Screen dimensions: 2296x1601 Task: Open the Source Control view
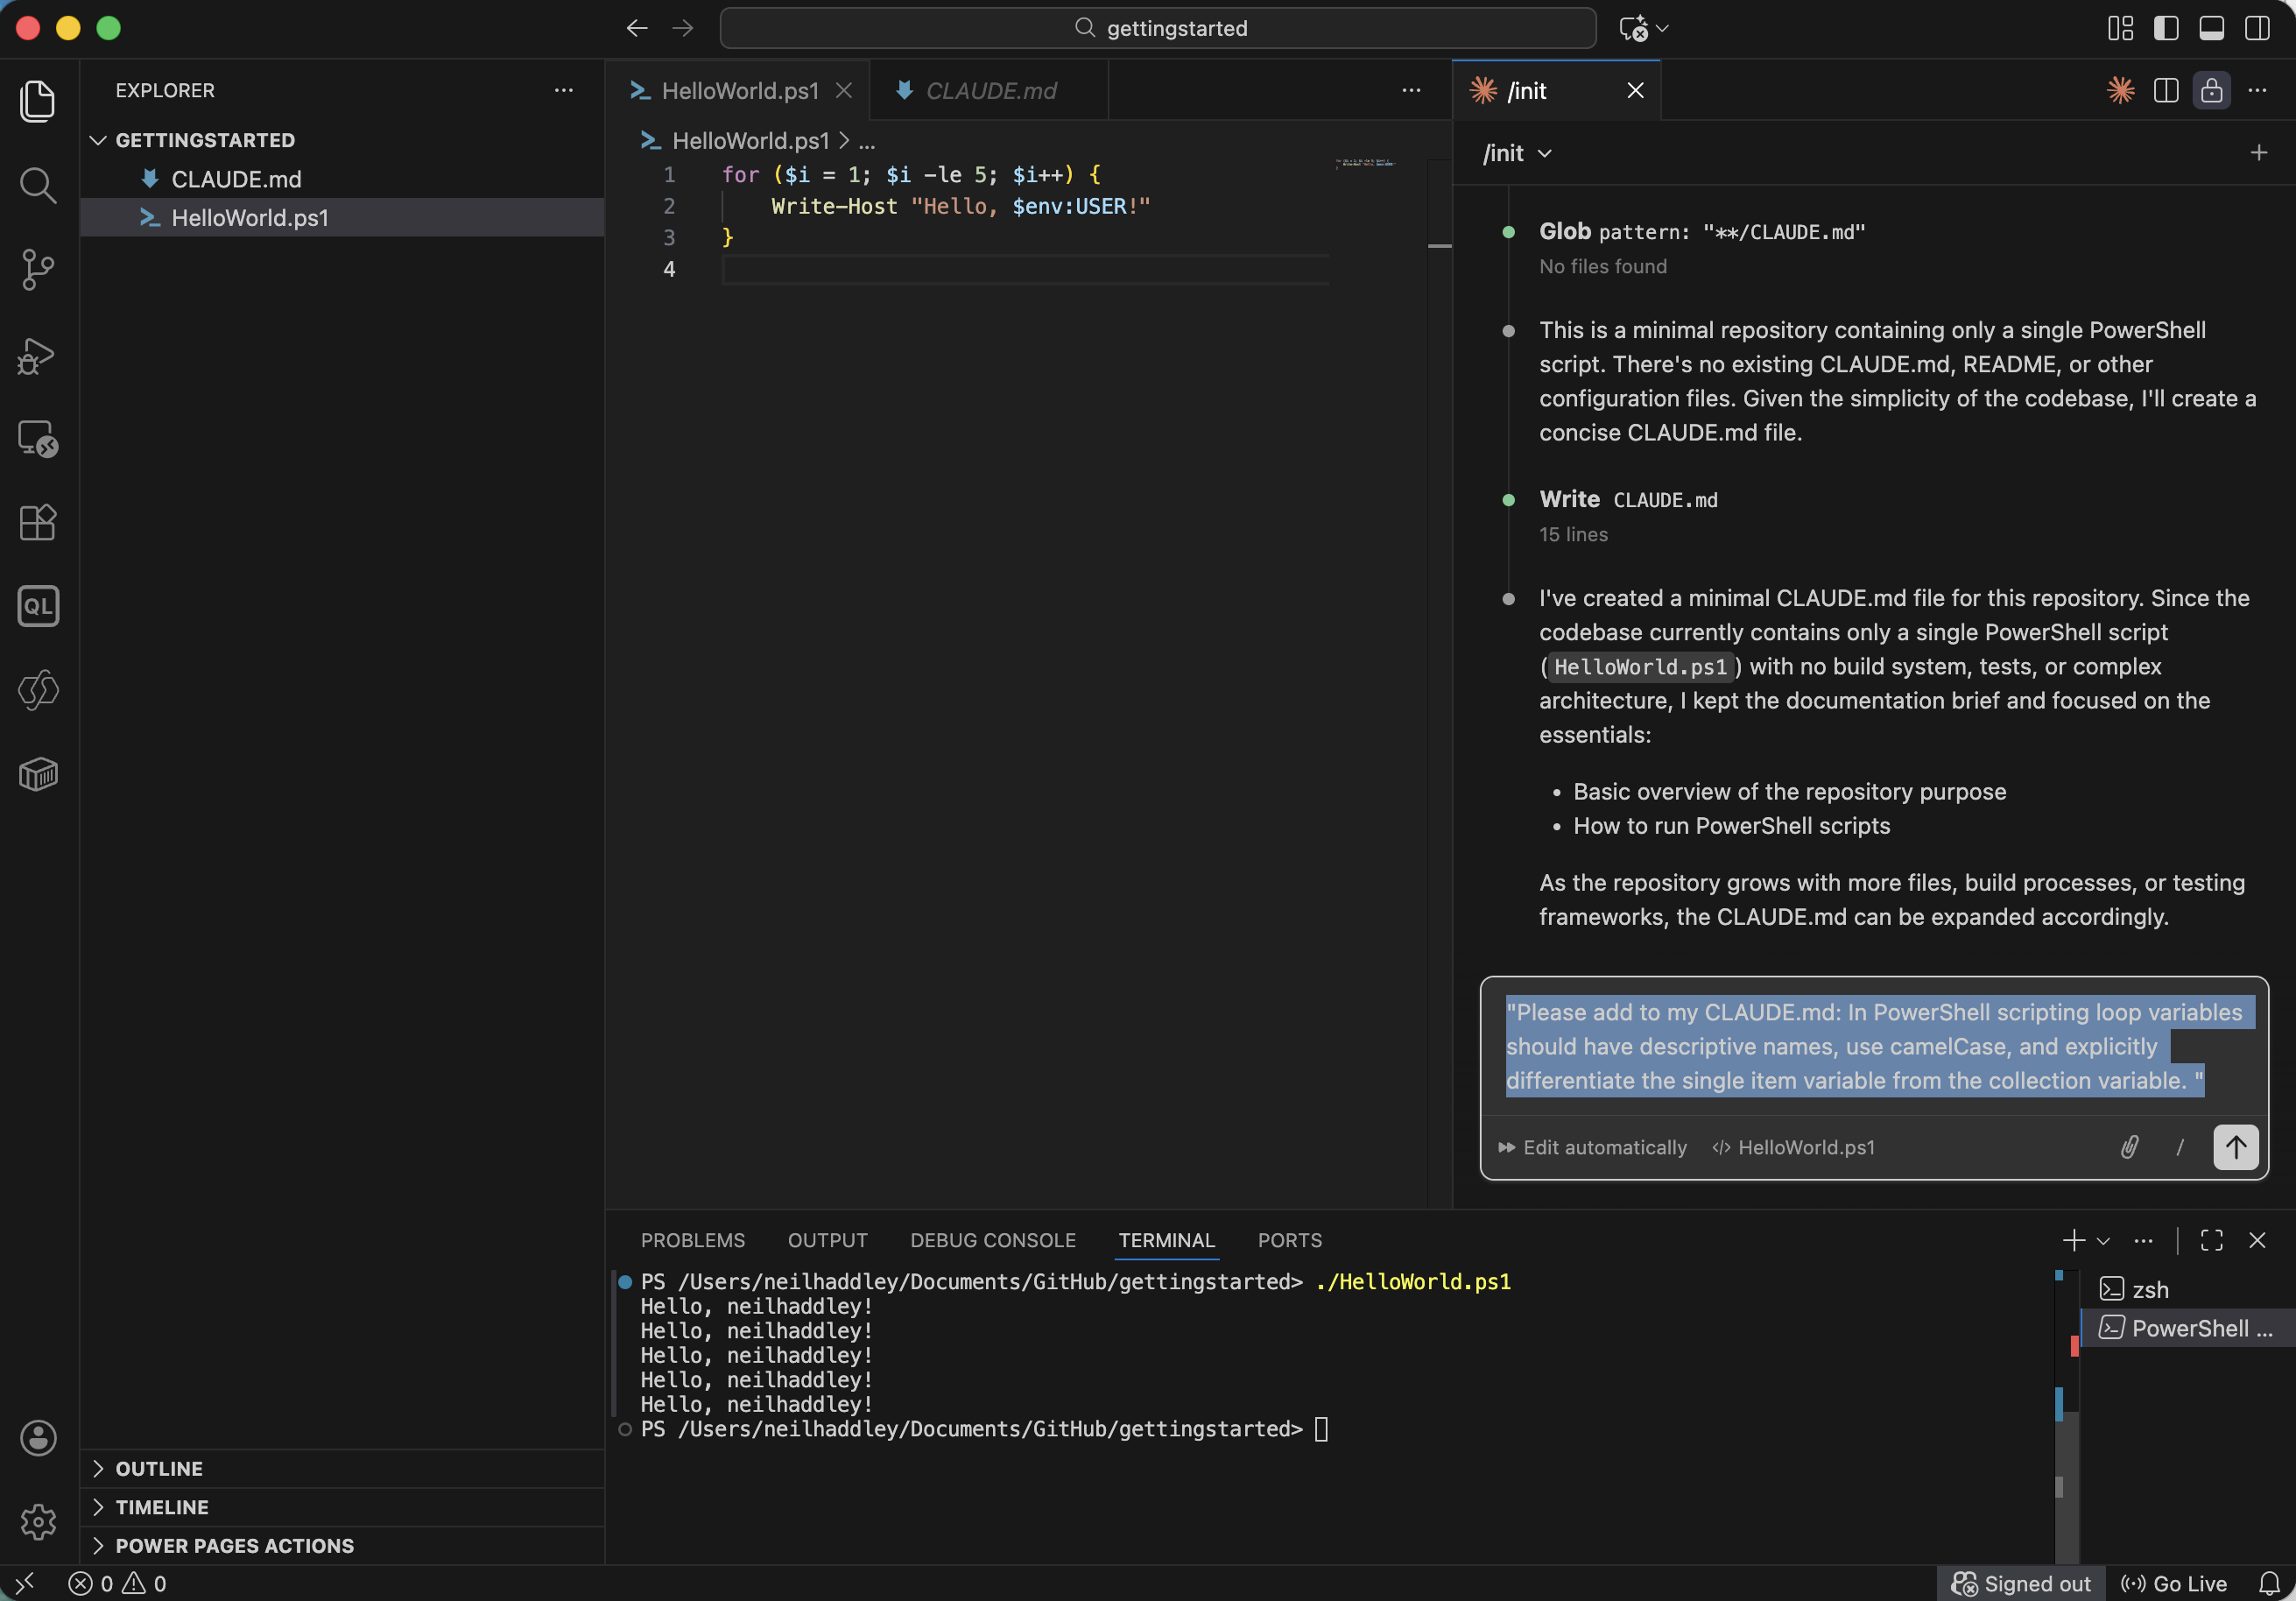(x=38, y=270)
